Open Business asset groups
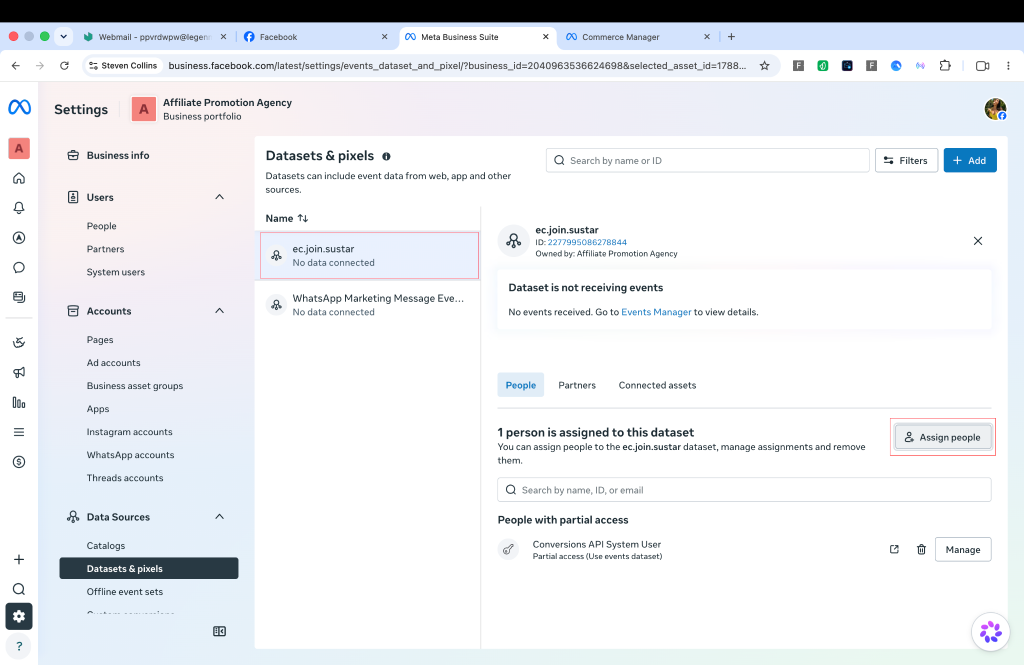The height and width of the screenshot is (665, 1024). pyautogui.click(x=135, y=385)
